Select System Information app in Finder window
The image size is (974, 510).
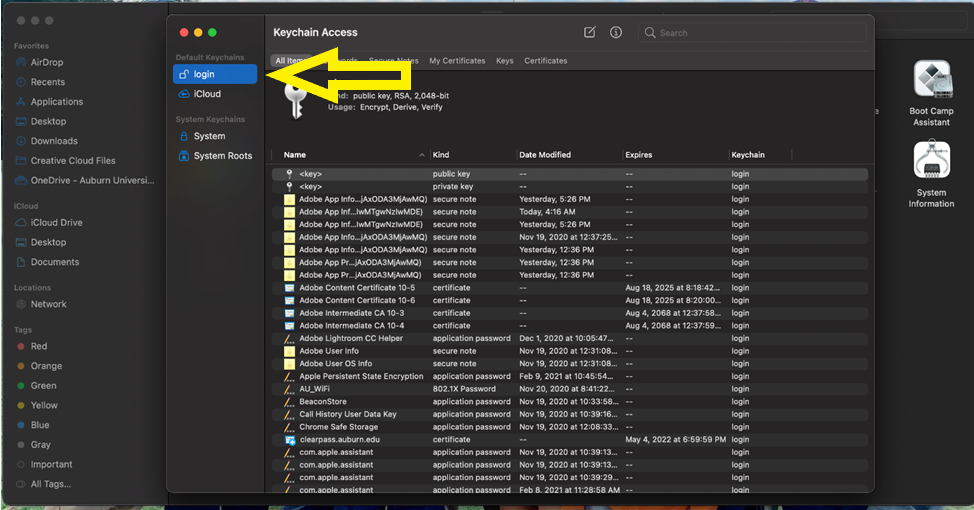click(x=931, y=175)
